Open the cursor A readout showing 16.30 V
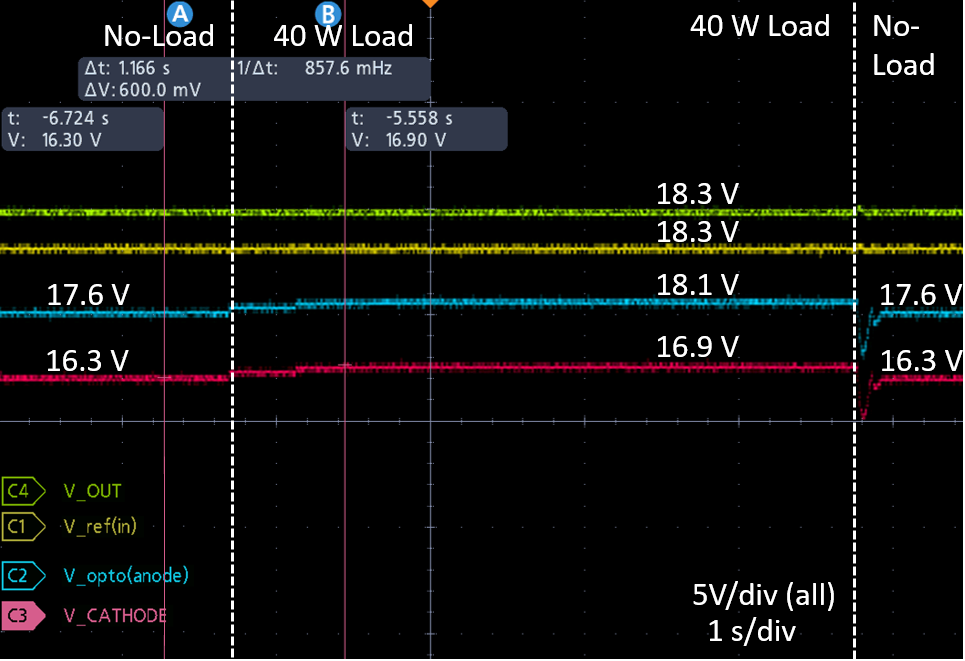This screenshot has height=661, width=965. 83,129
